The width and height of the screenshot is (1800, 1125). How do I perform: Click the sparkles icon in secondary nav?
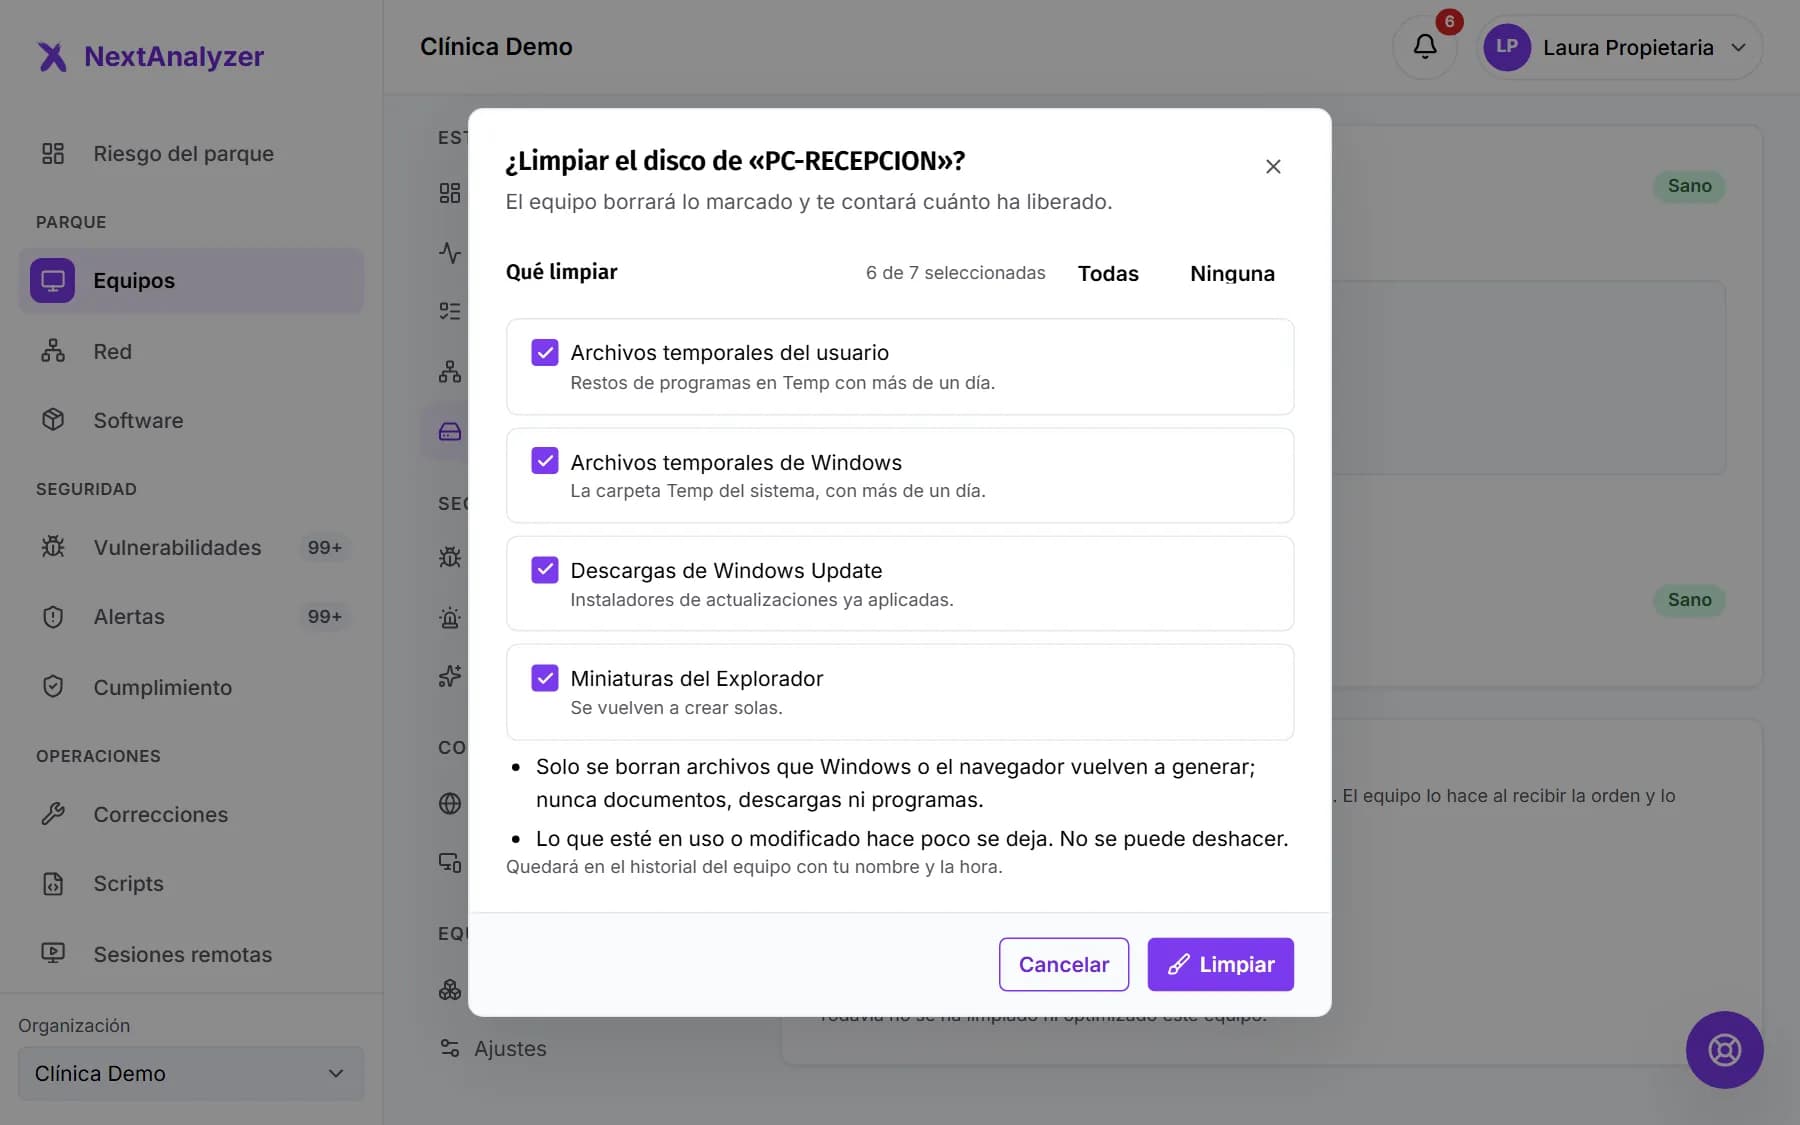450,676
